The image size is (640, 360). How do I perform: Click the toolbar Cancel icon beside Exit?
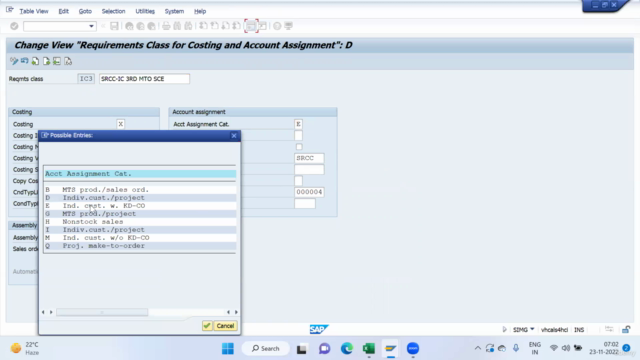tap(151, 26)
